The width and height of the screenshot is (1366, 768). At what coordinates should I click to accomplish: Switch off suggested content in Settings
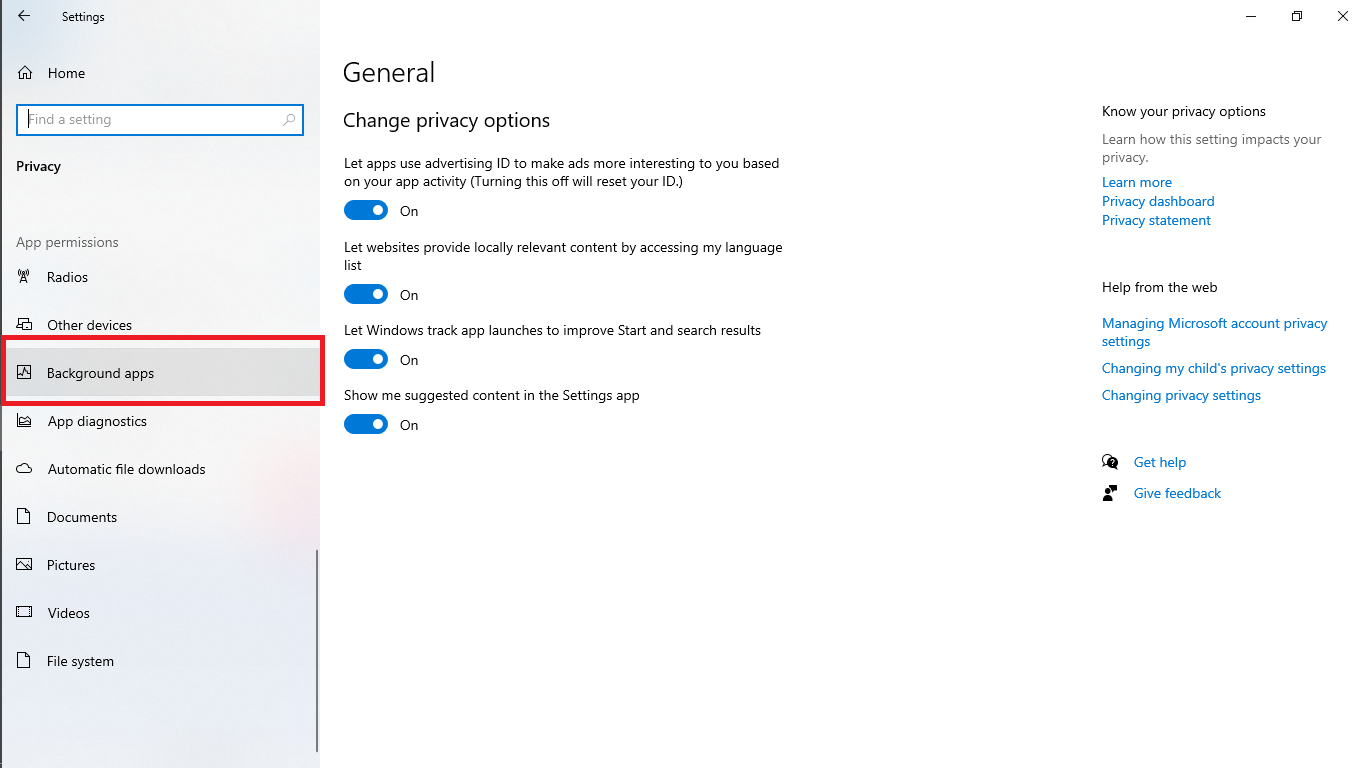pyautogui.click(x=366, y=425)
